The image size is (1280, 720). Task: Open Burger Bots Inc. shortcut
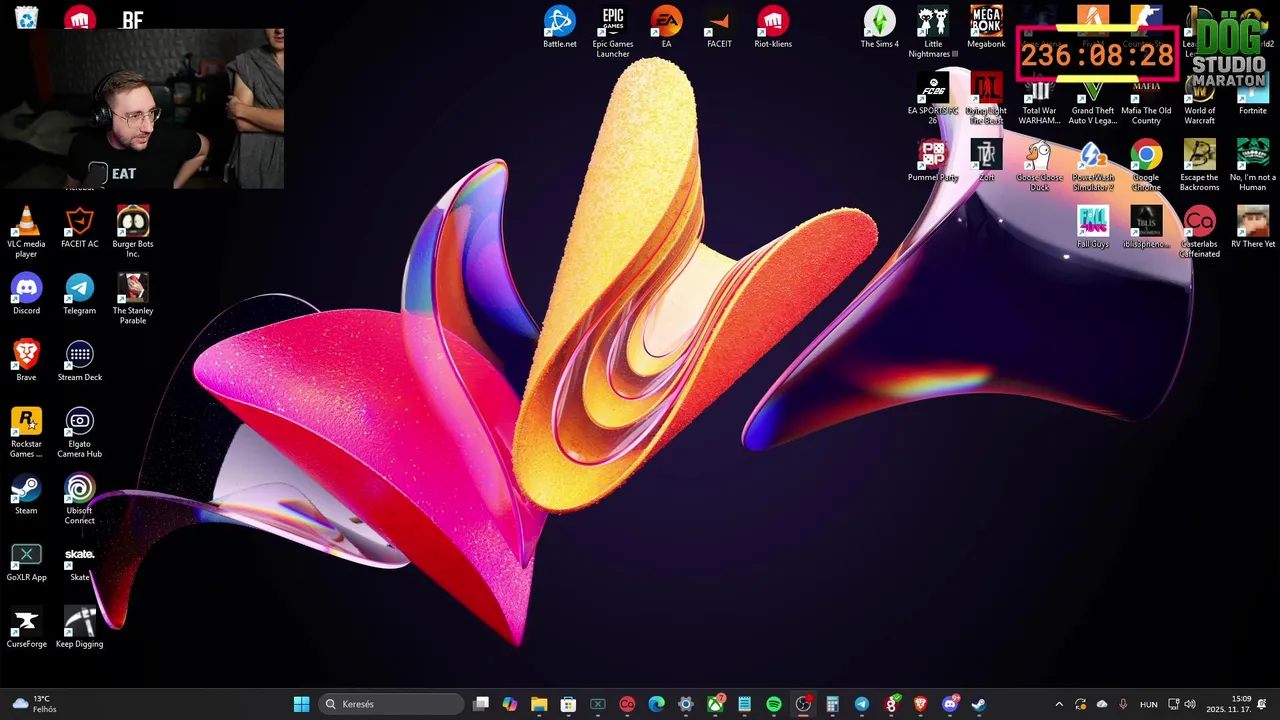click(x=133, y=233)
